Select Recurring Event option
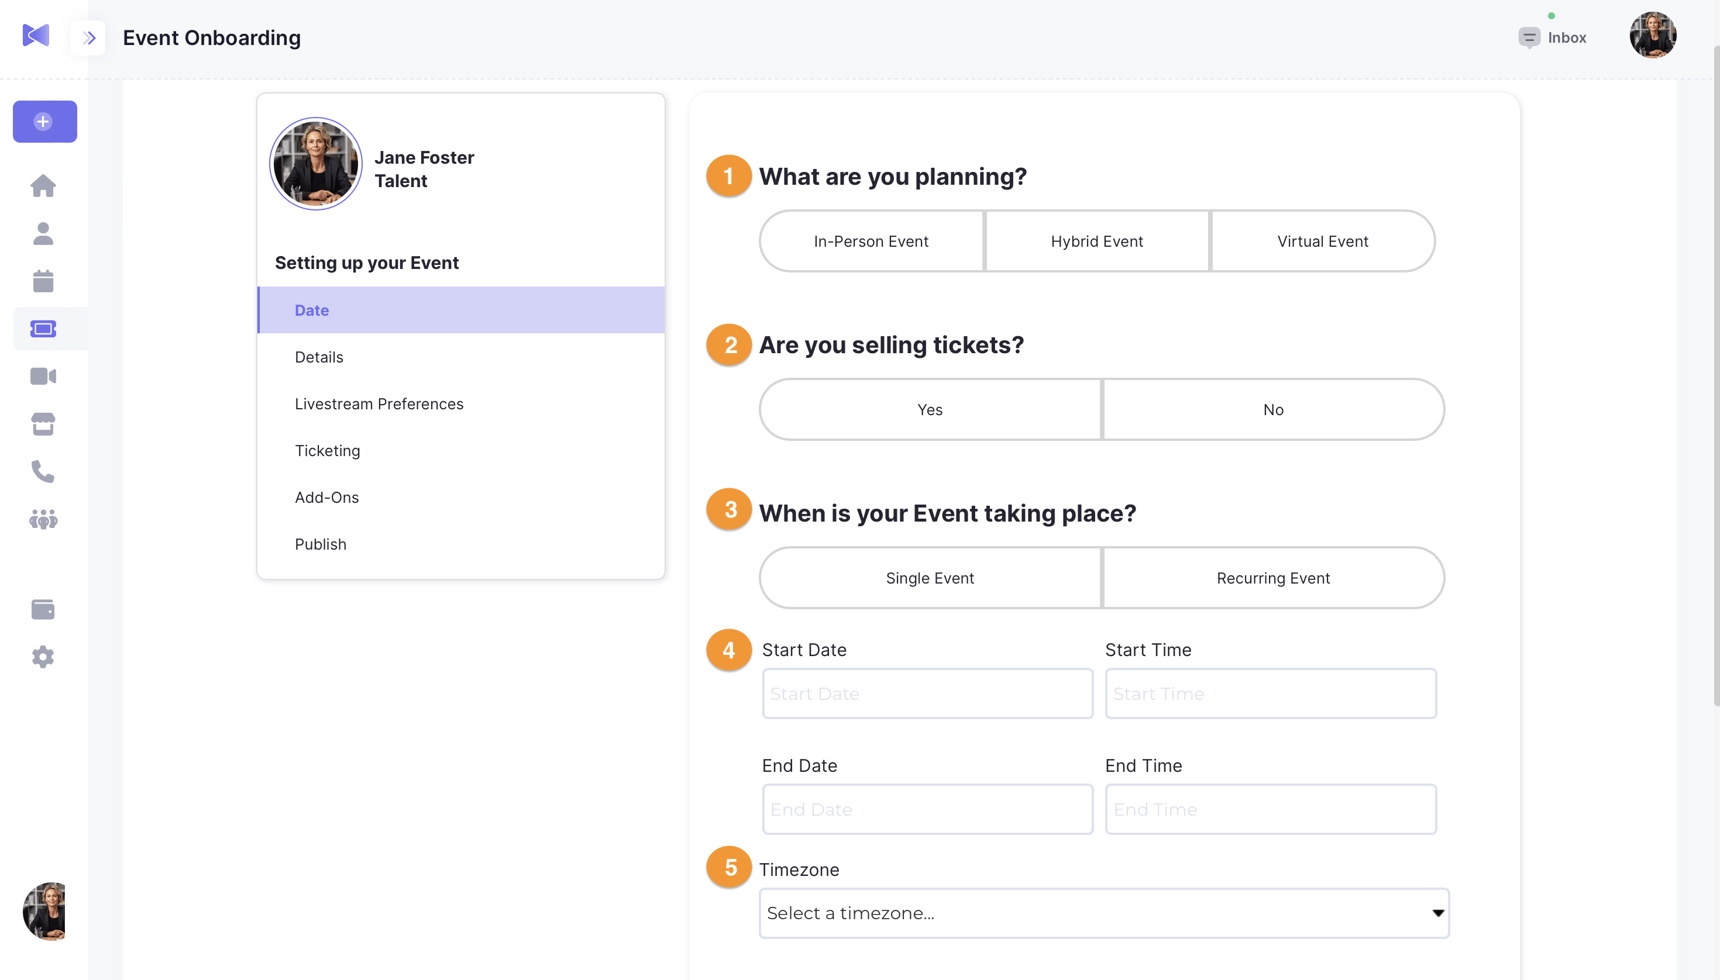This screenshot has height=980, width=1720. [x=1272, y=577]
